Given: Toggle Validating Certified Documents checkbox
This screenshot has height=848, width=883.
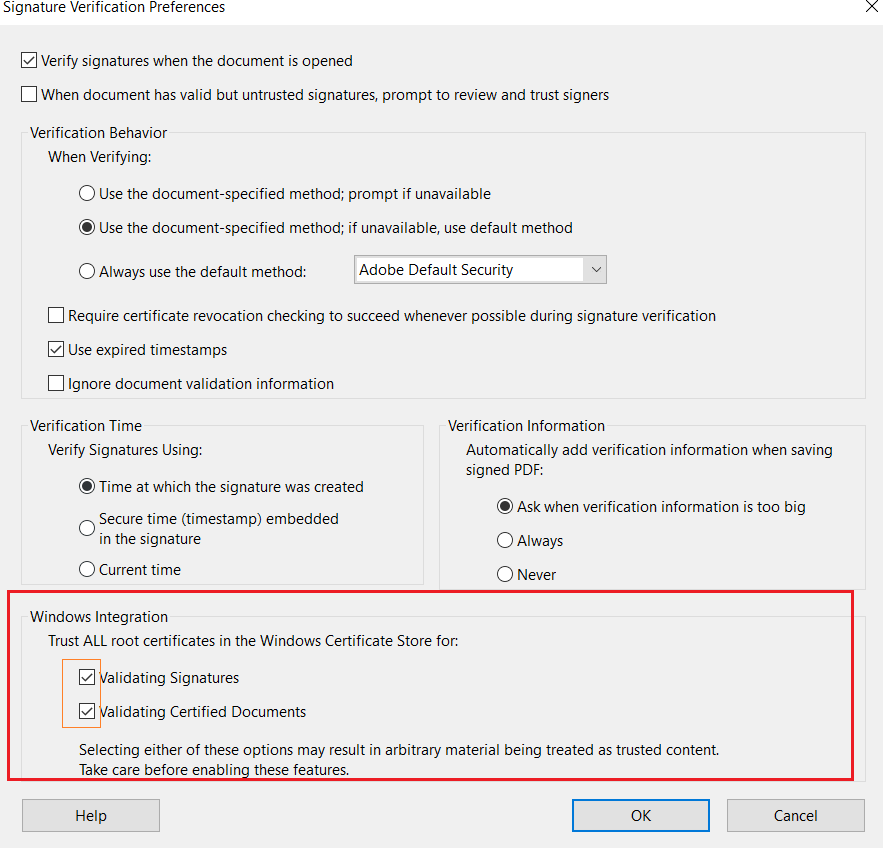Looking at the screenshot, I should click(88, 712).
